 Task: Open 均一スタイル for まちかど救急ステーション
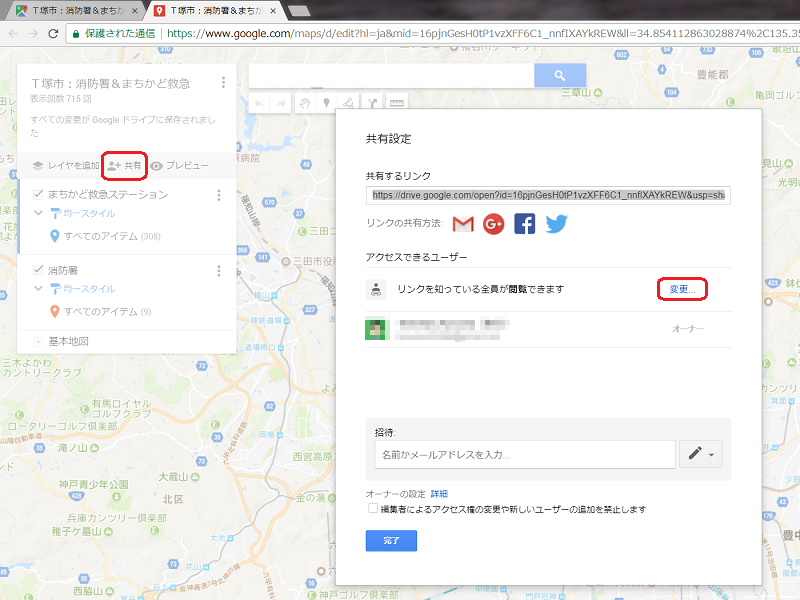[83, 213]
